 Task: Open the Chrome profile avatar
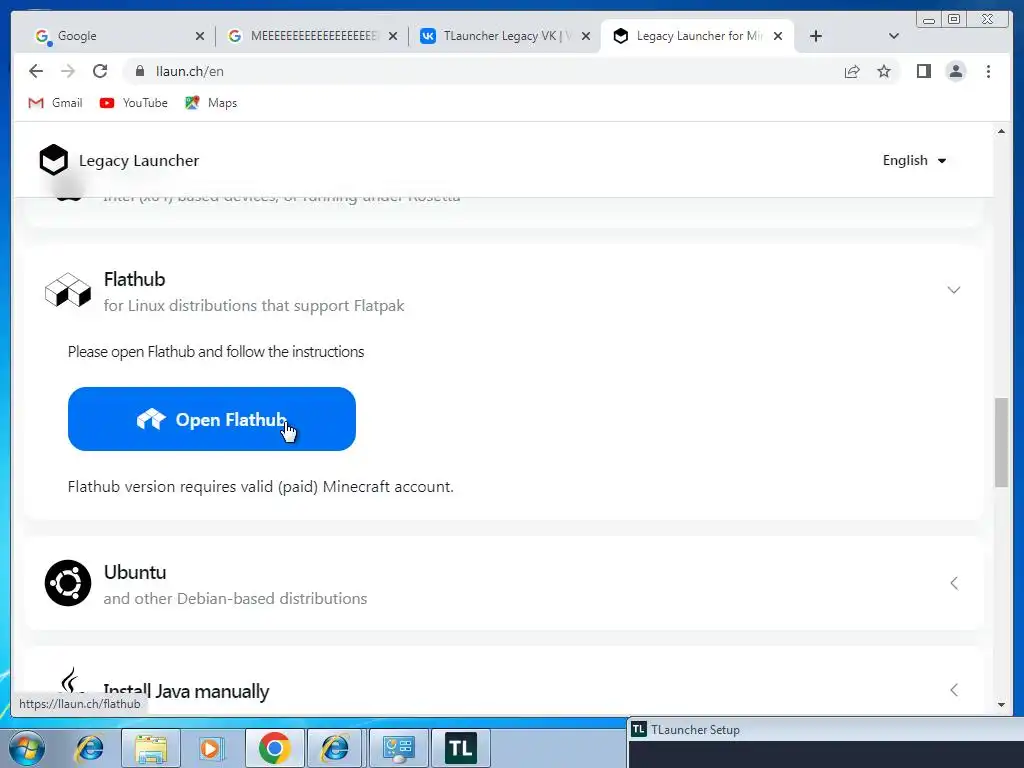coord(955,71)
